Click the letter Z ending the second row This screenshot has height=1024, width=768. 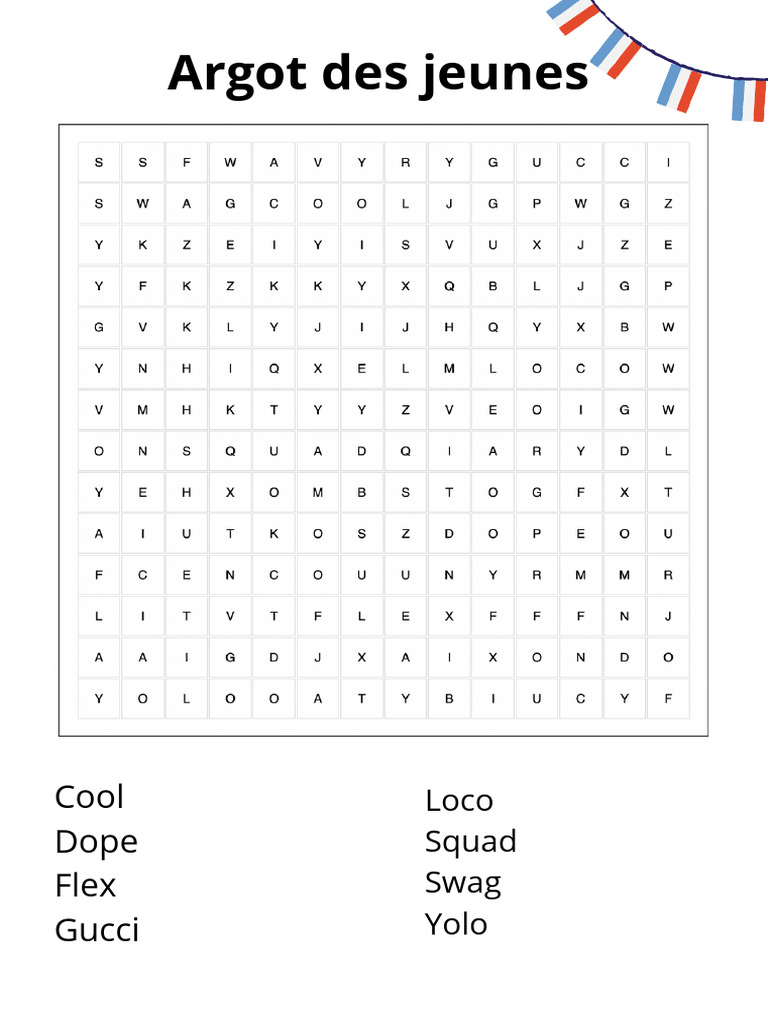click(x=668, y=203)
